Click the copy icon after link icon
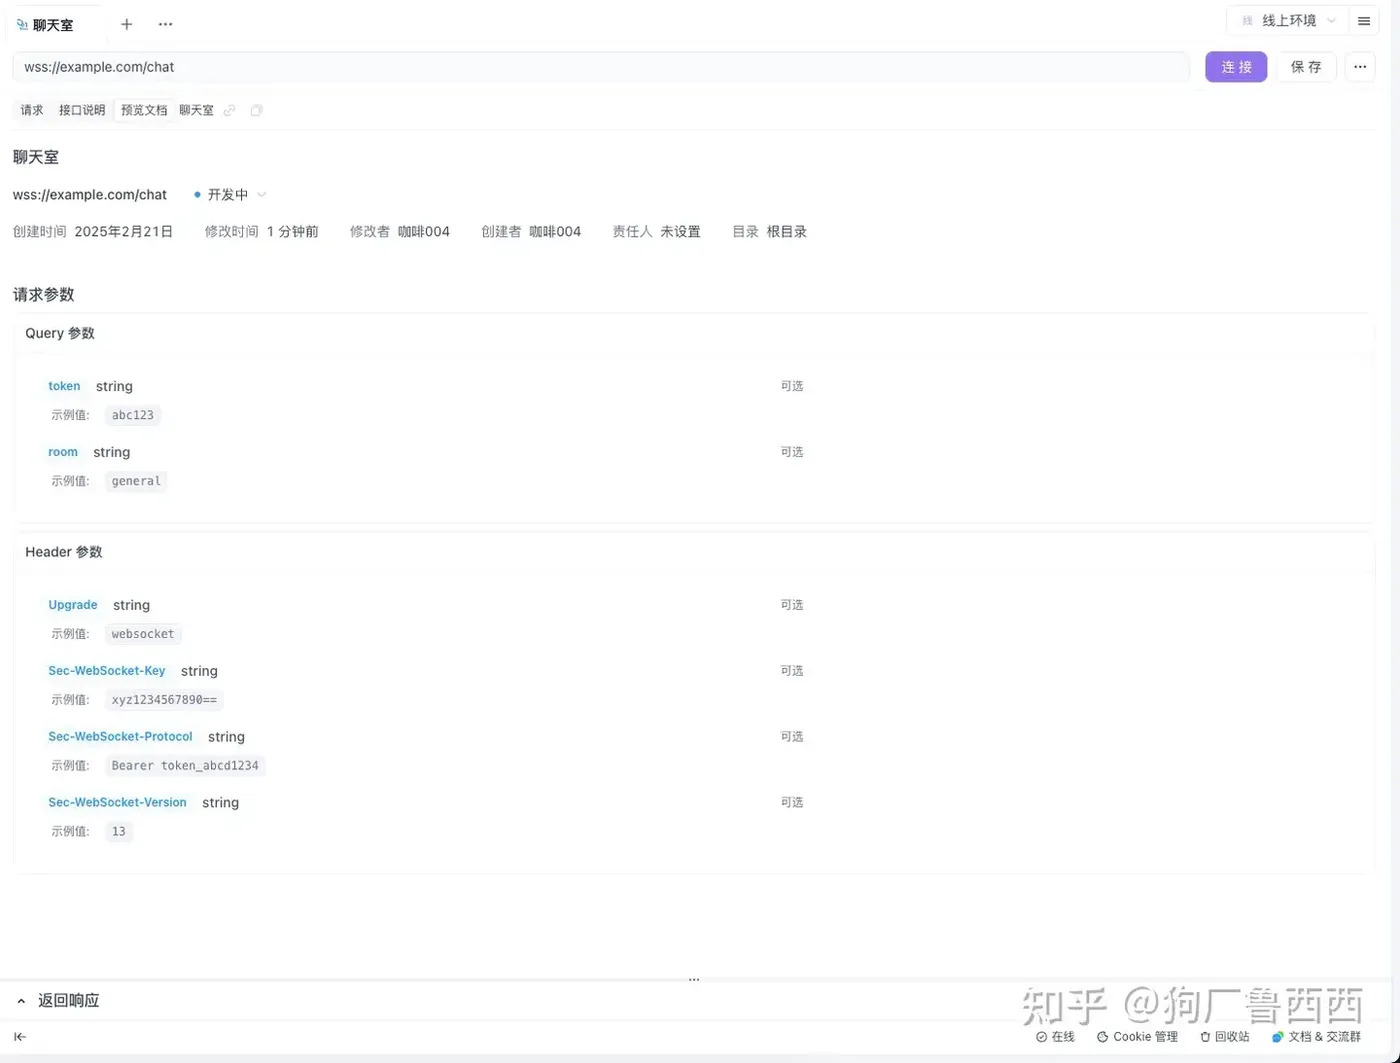This screenshot has height=1063, width=1400. [x=256, y=110]
